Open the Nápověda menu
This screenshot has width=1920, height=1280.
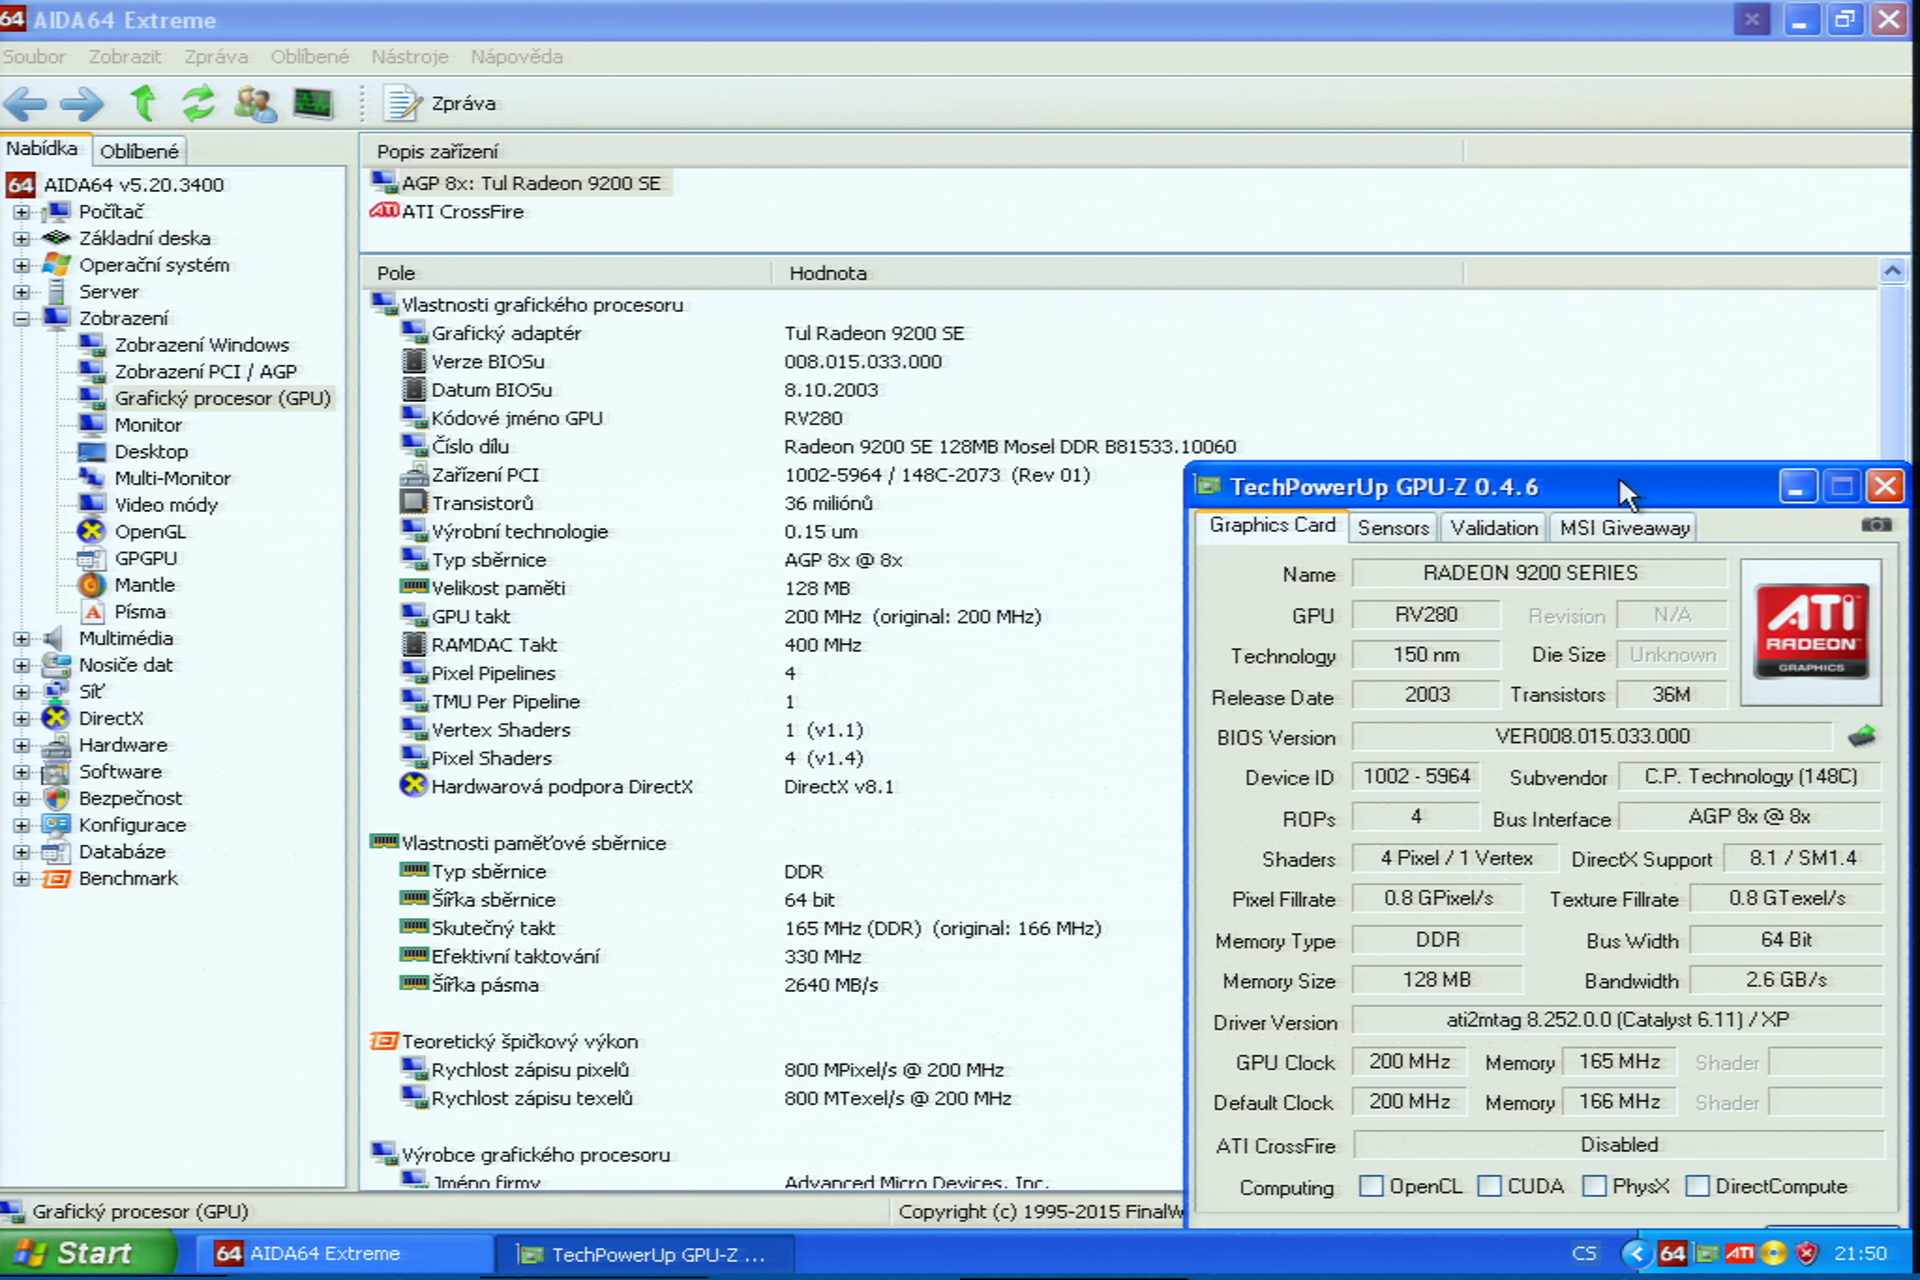[516, 57]
